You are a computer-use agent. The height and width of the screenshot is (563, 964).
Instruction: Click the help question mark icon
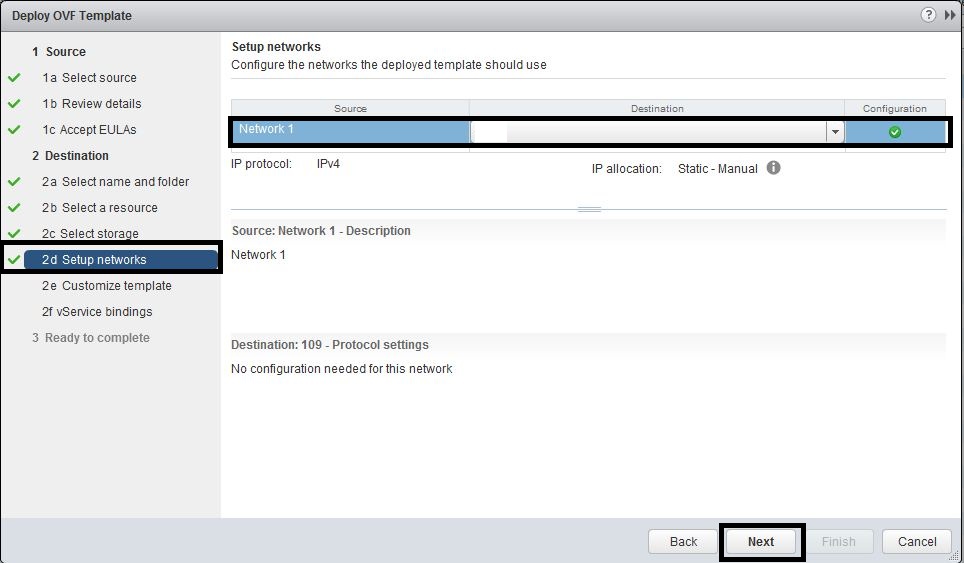(x=928, y=15)
